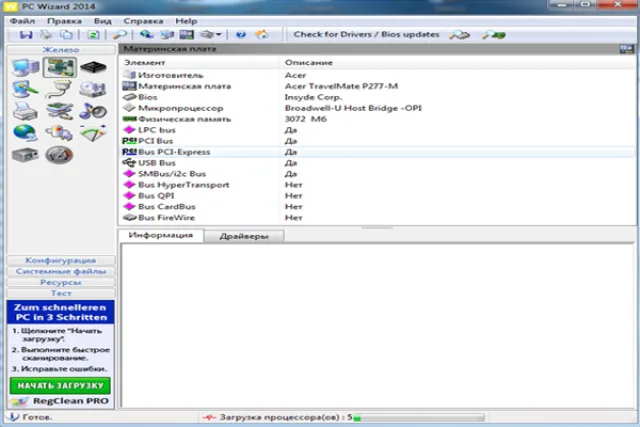Image resolution: width=640 pixels, height=427 pixels.
Task: Select the Bus PCI-Express row
Action: (x=378, y=152)
